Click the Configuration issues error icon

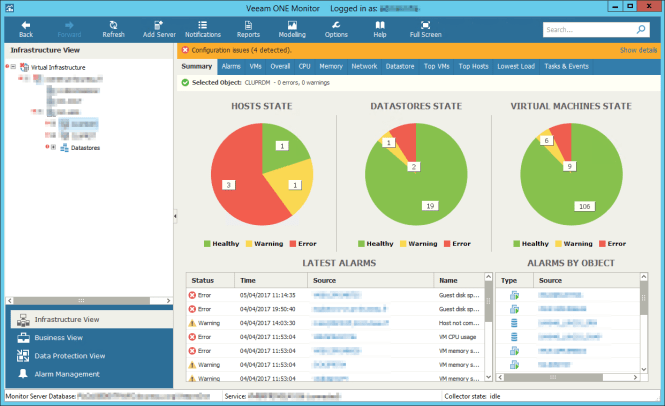pyautogui.click(x=185, y=50)
